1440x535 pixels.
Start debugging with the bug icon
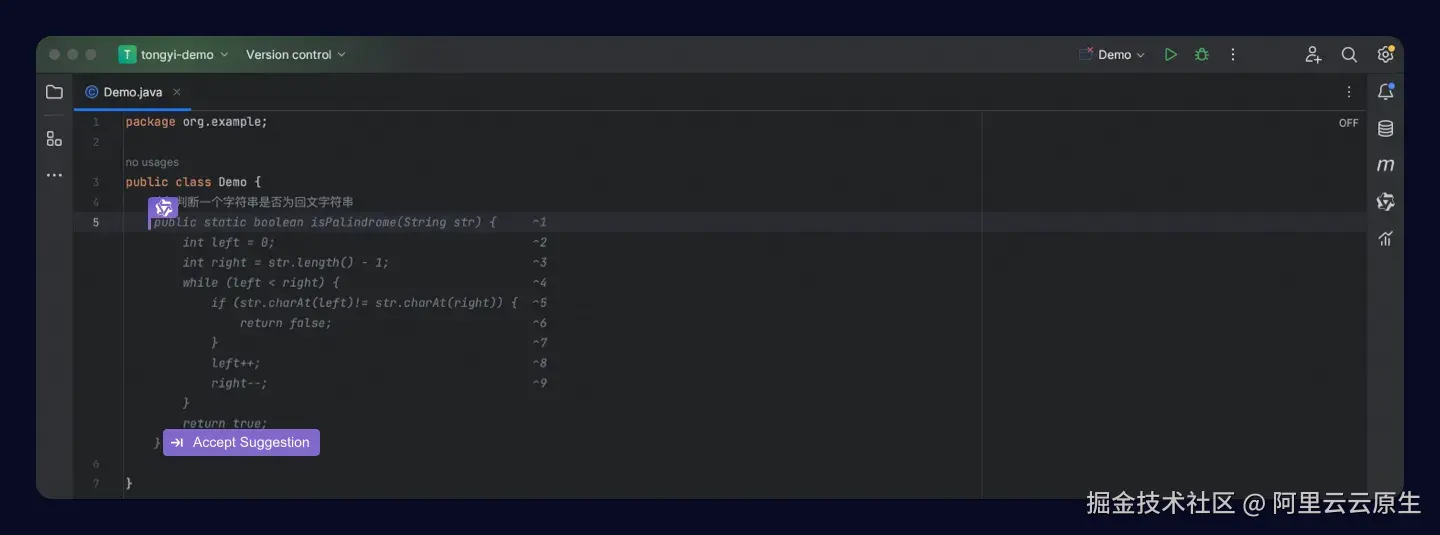point(1202,55)
